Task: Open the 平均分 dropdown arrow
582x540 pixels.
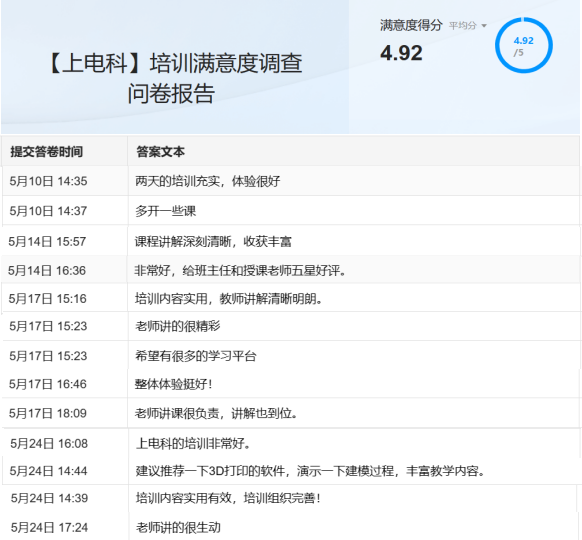Action: click(484, 26)
